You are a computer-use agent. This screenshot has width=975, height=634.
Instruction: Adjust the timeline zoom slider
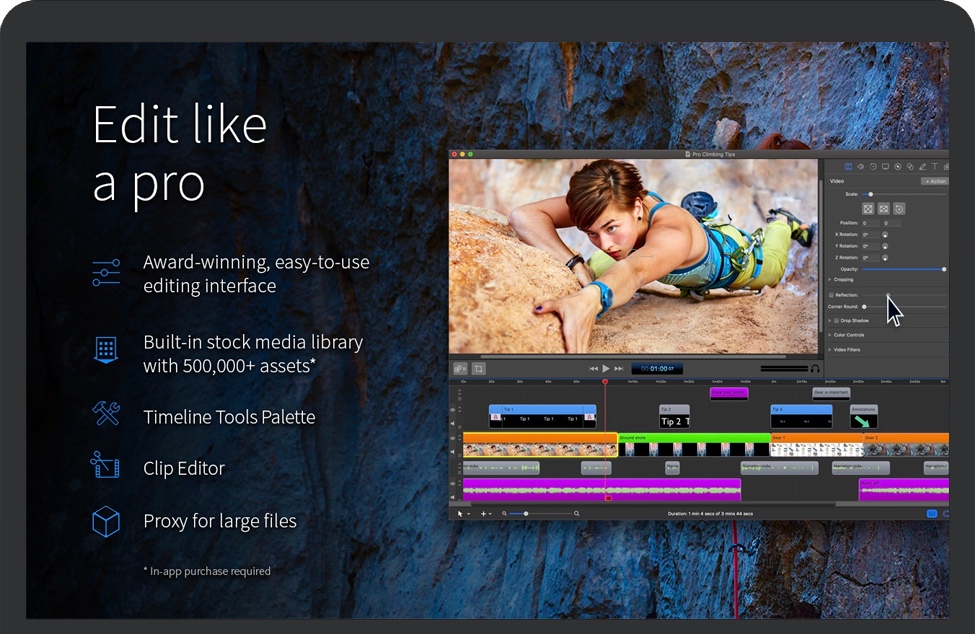540,514
